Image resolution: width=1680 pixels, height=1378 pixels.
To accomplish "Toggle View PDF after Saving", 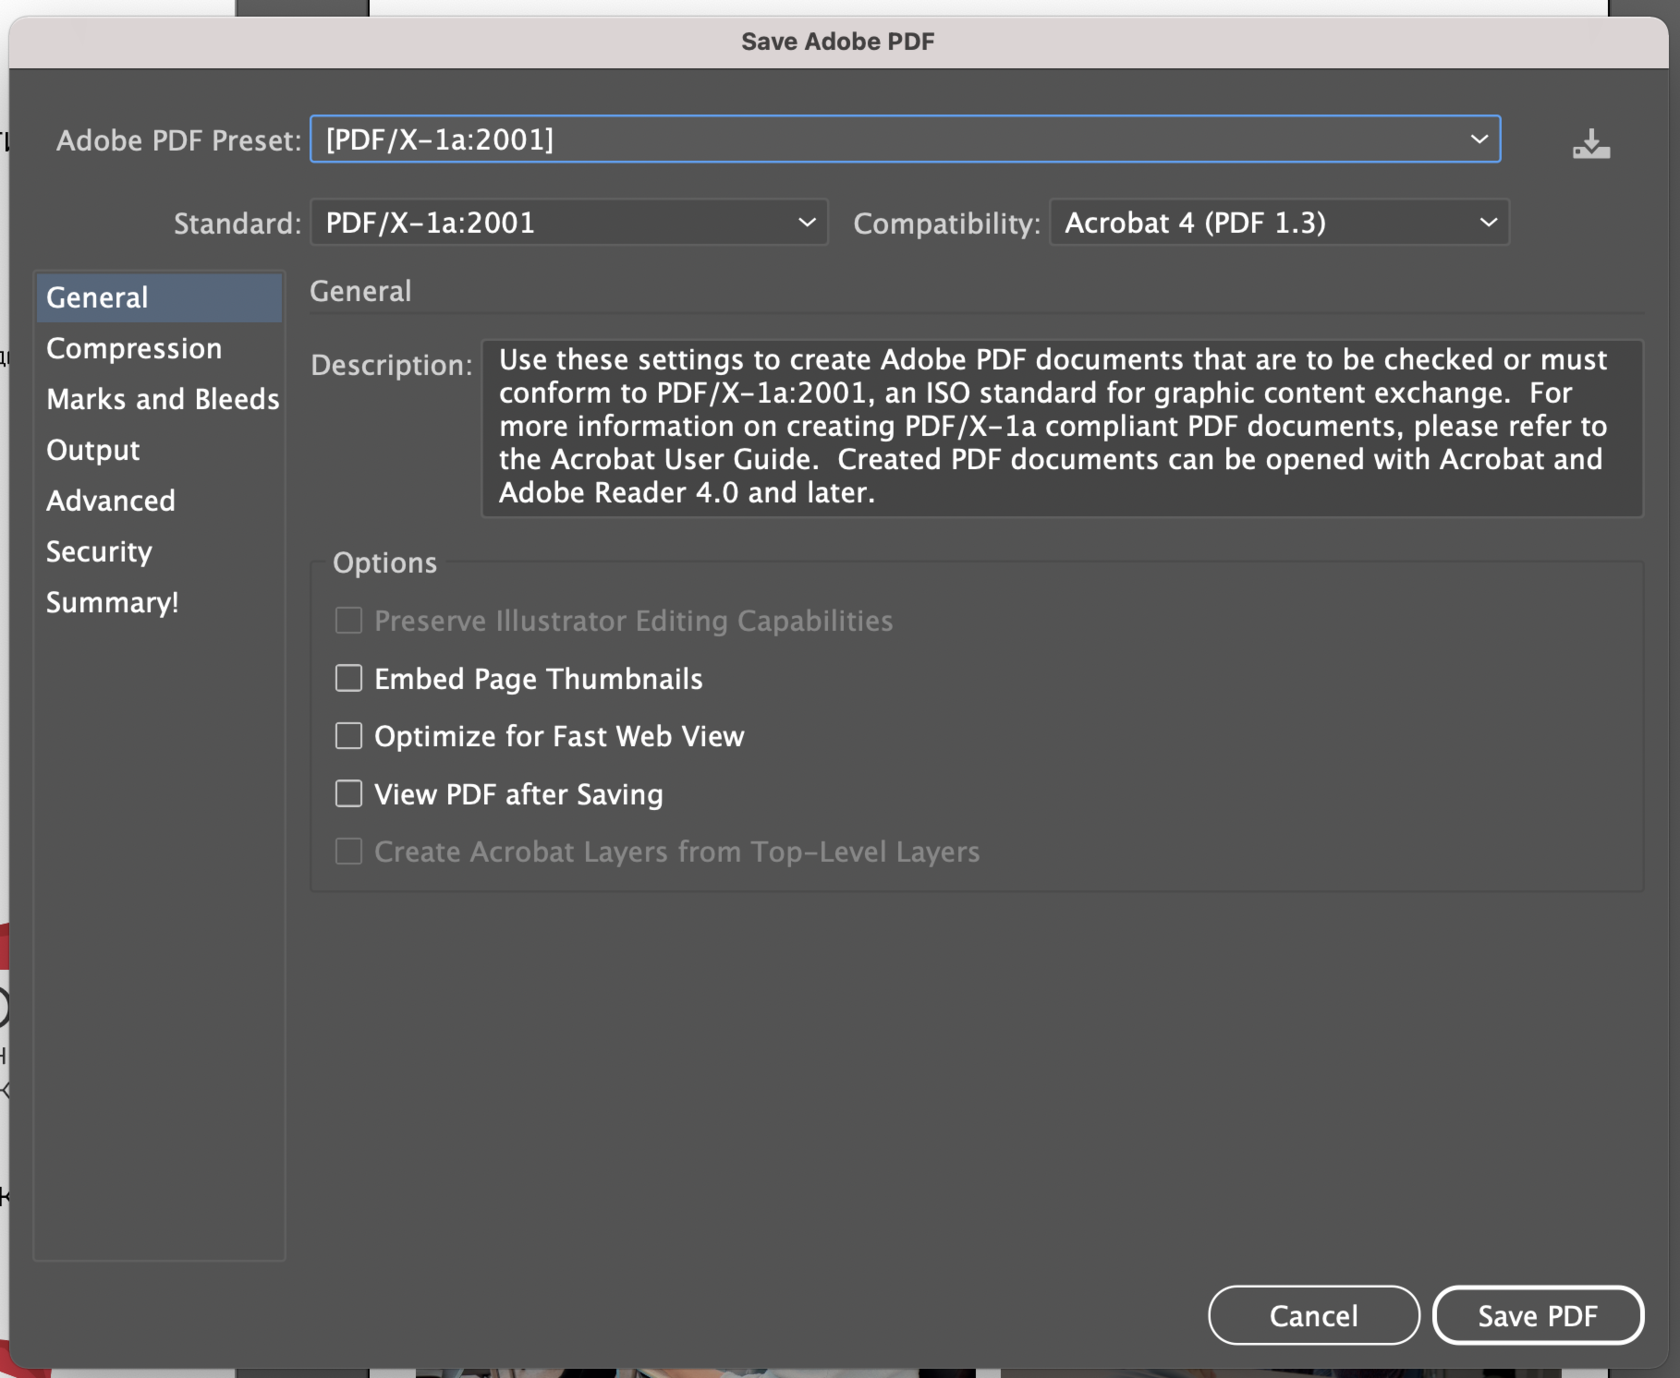I will [348, 794].
